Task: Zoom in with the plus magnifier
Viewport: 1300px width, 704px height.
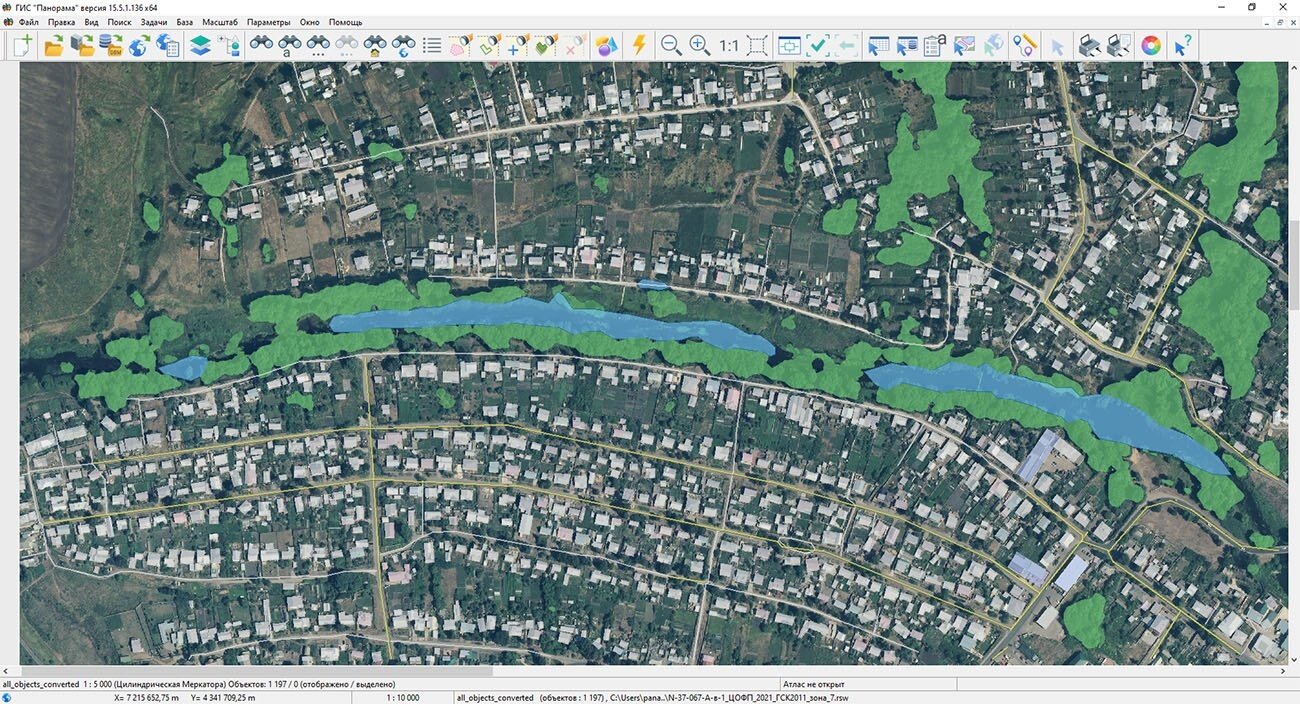Action: [699, 45]
